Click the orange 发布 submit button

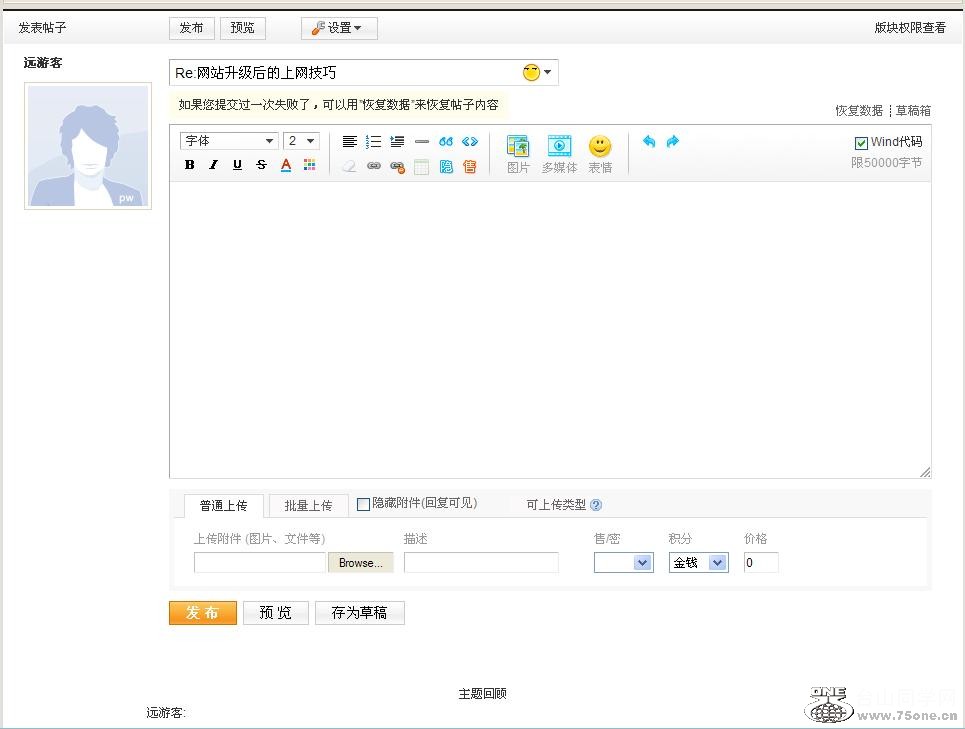202,613
